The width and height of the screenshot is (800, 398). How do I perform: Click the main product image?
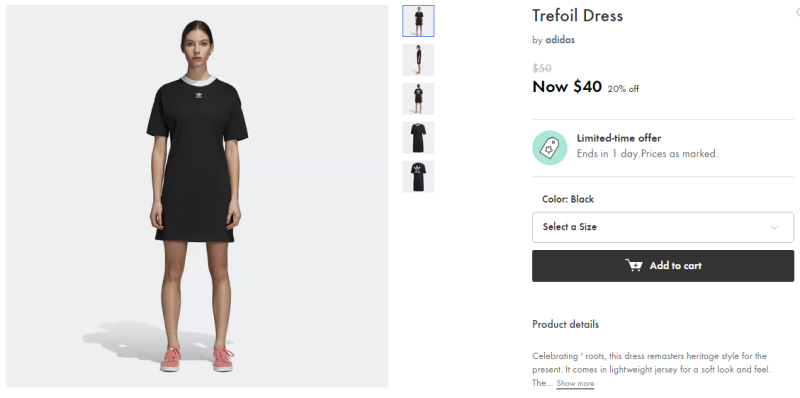[x=197, y=196]
